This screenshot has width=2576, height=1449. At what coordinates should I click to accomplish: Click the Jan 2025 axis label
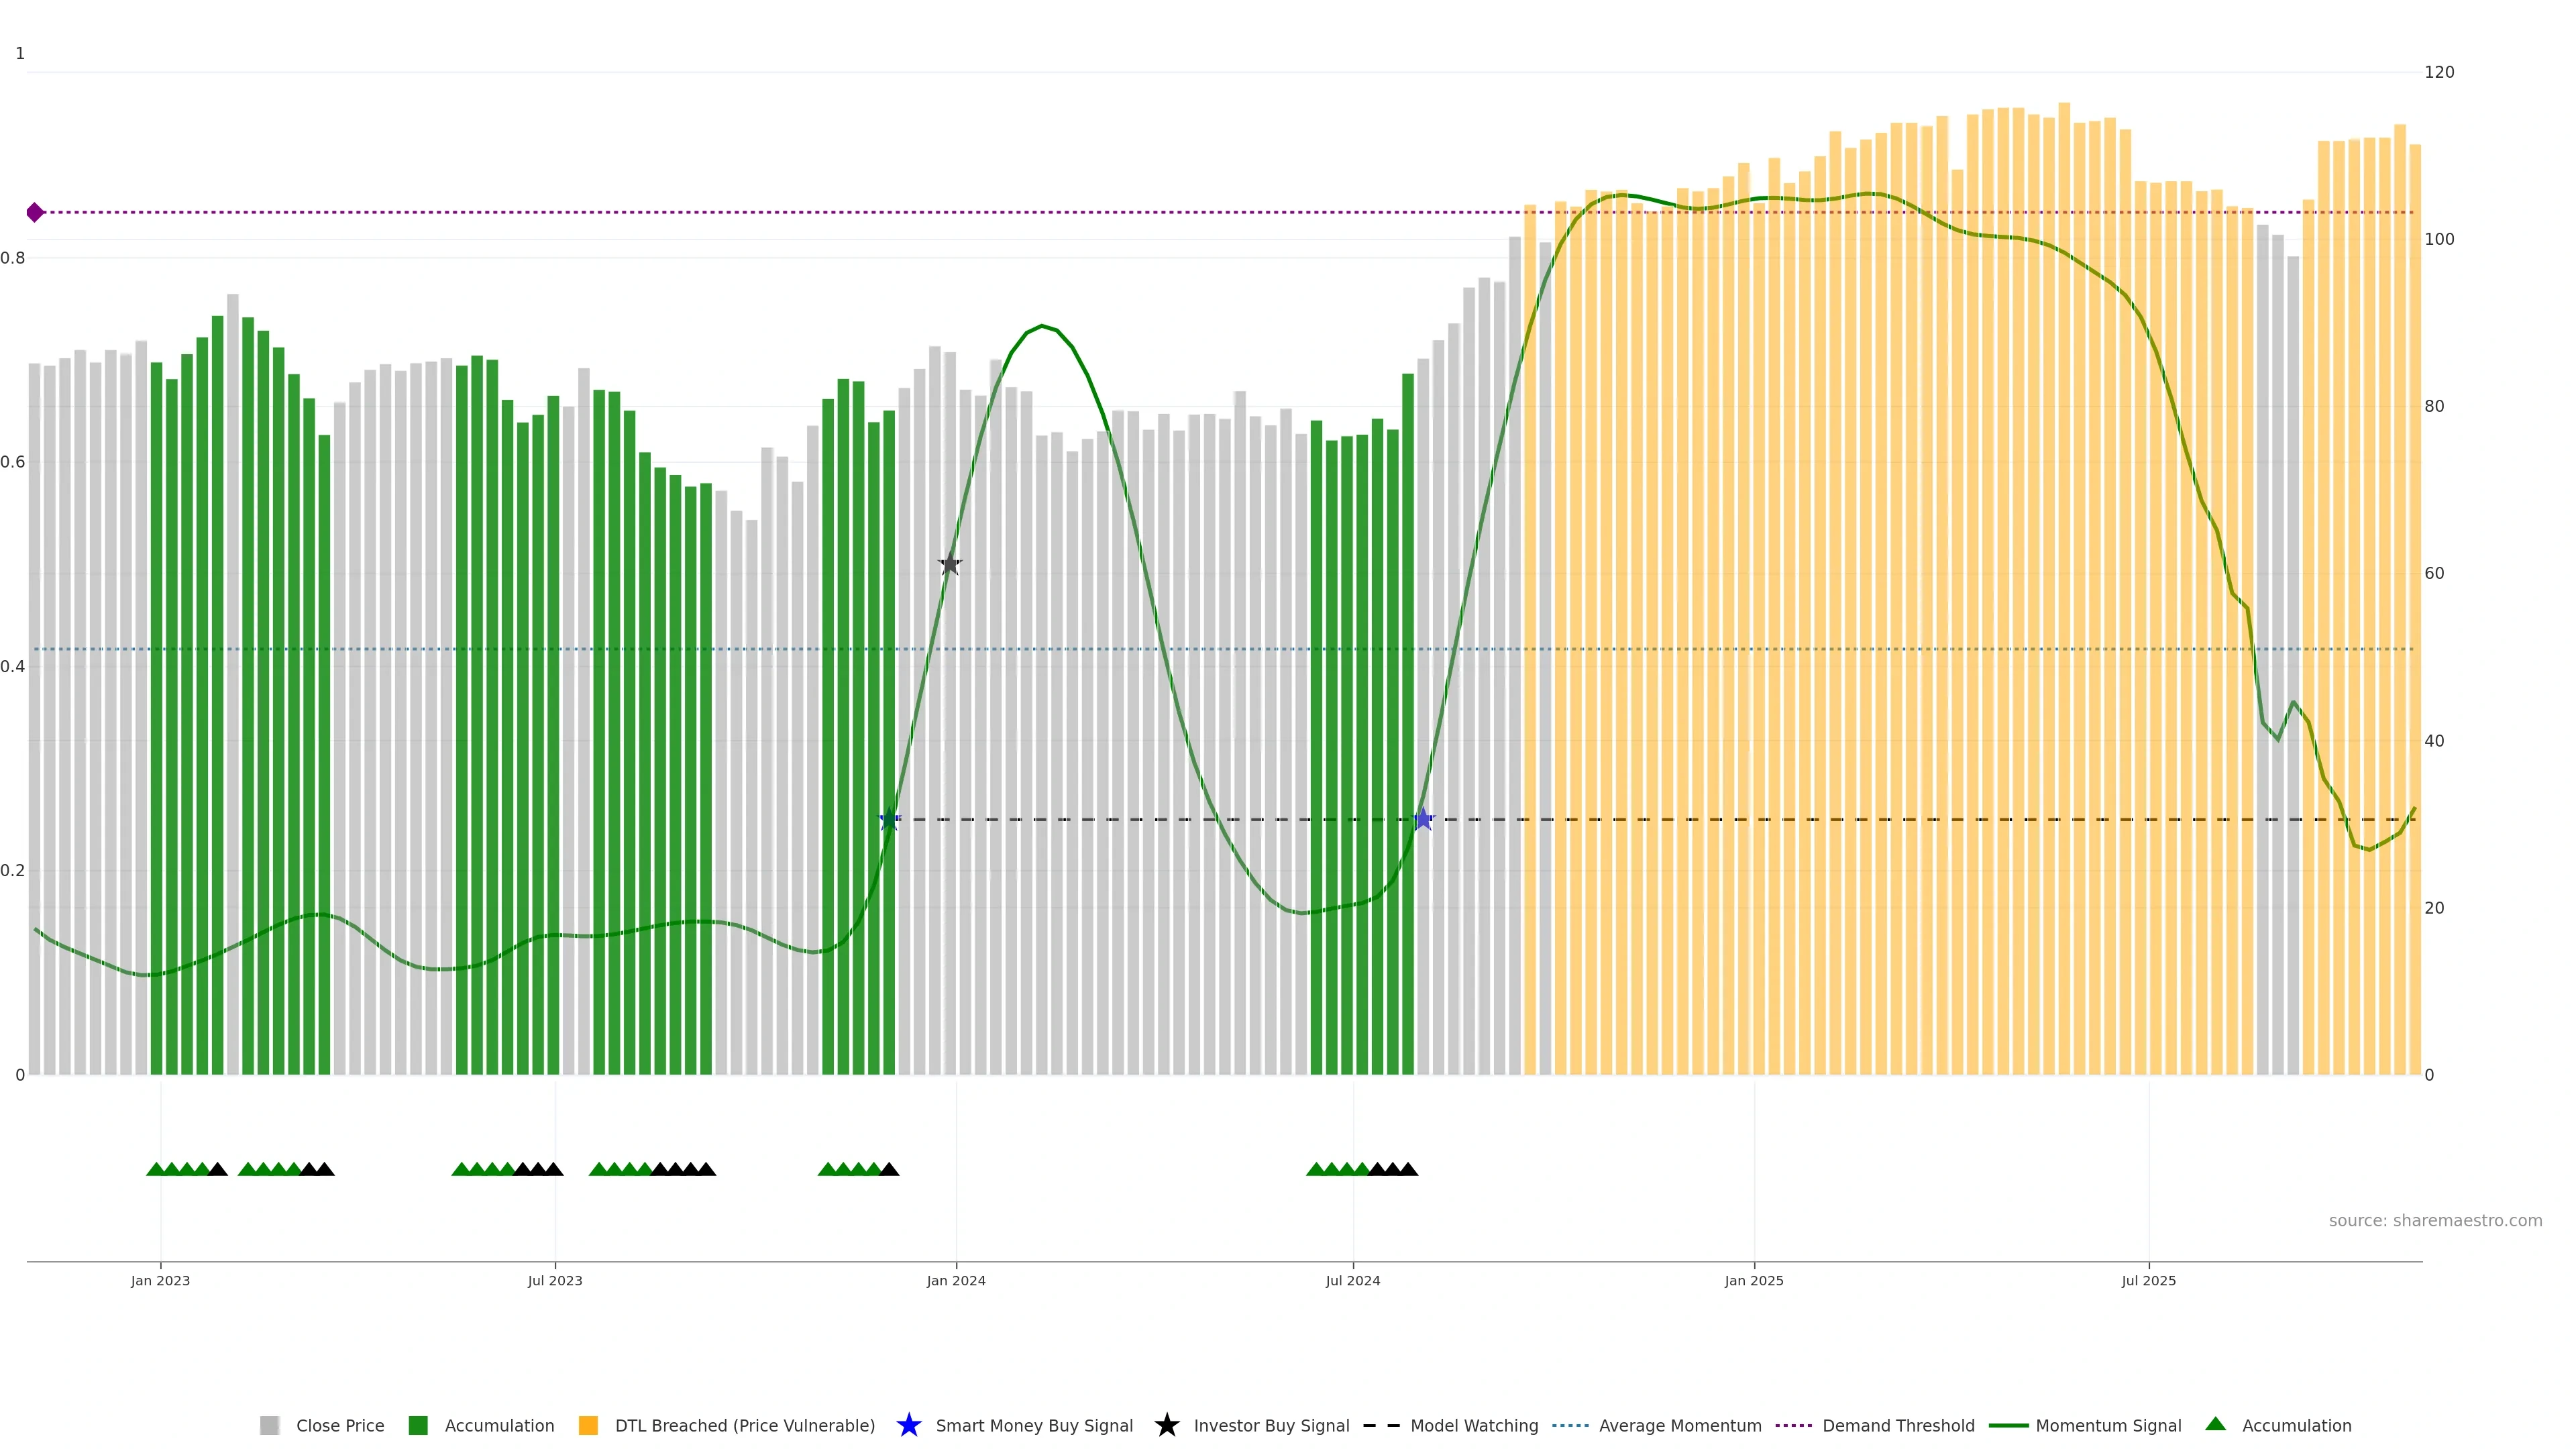click(1753, 1280)
